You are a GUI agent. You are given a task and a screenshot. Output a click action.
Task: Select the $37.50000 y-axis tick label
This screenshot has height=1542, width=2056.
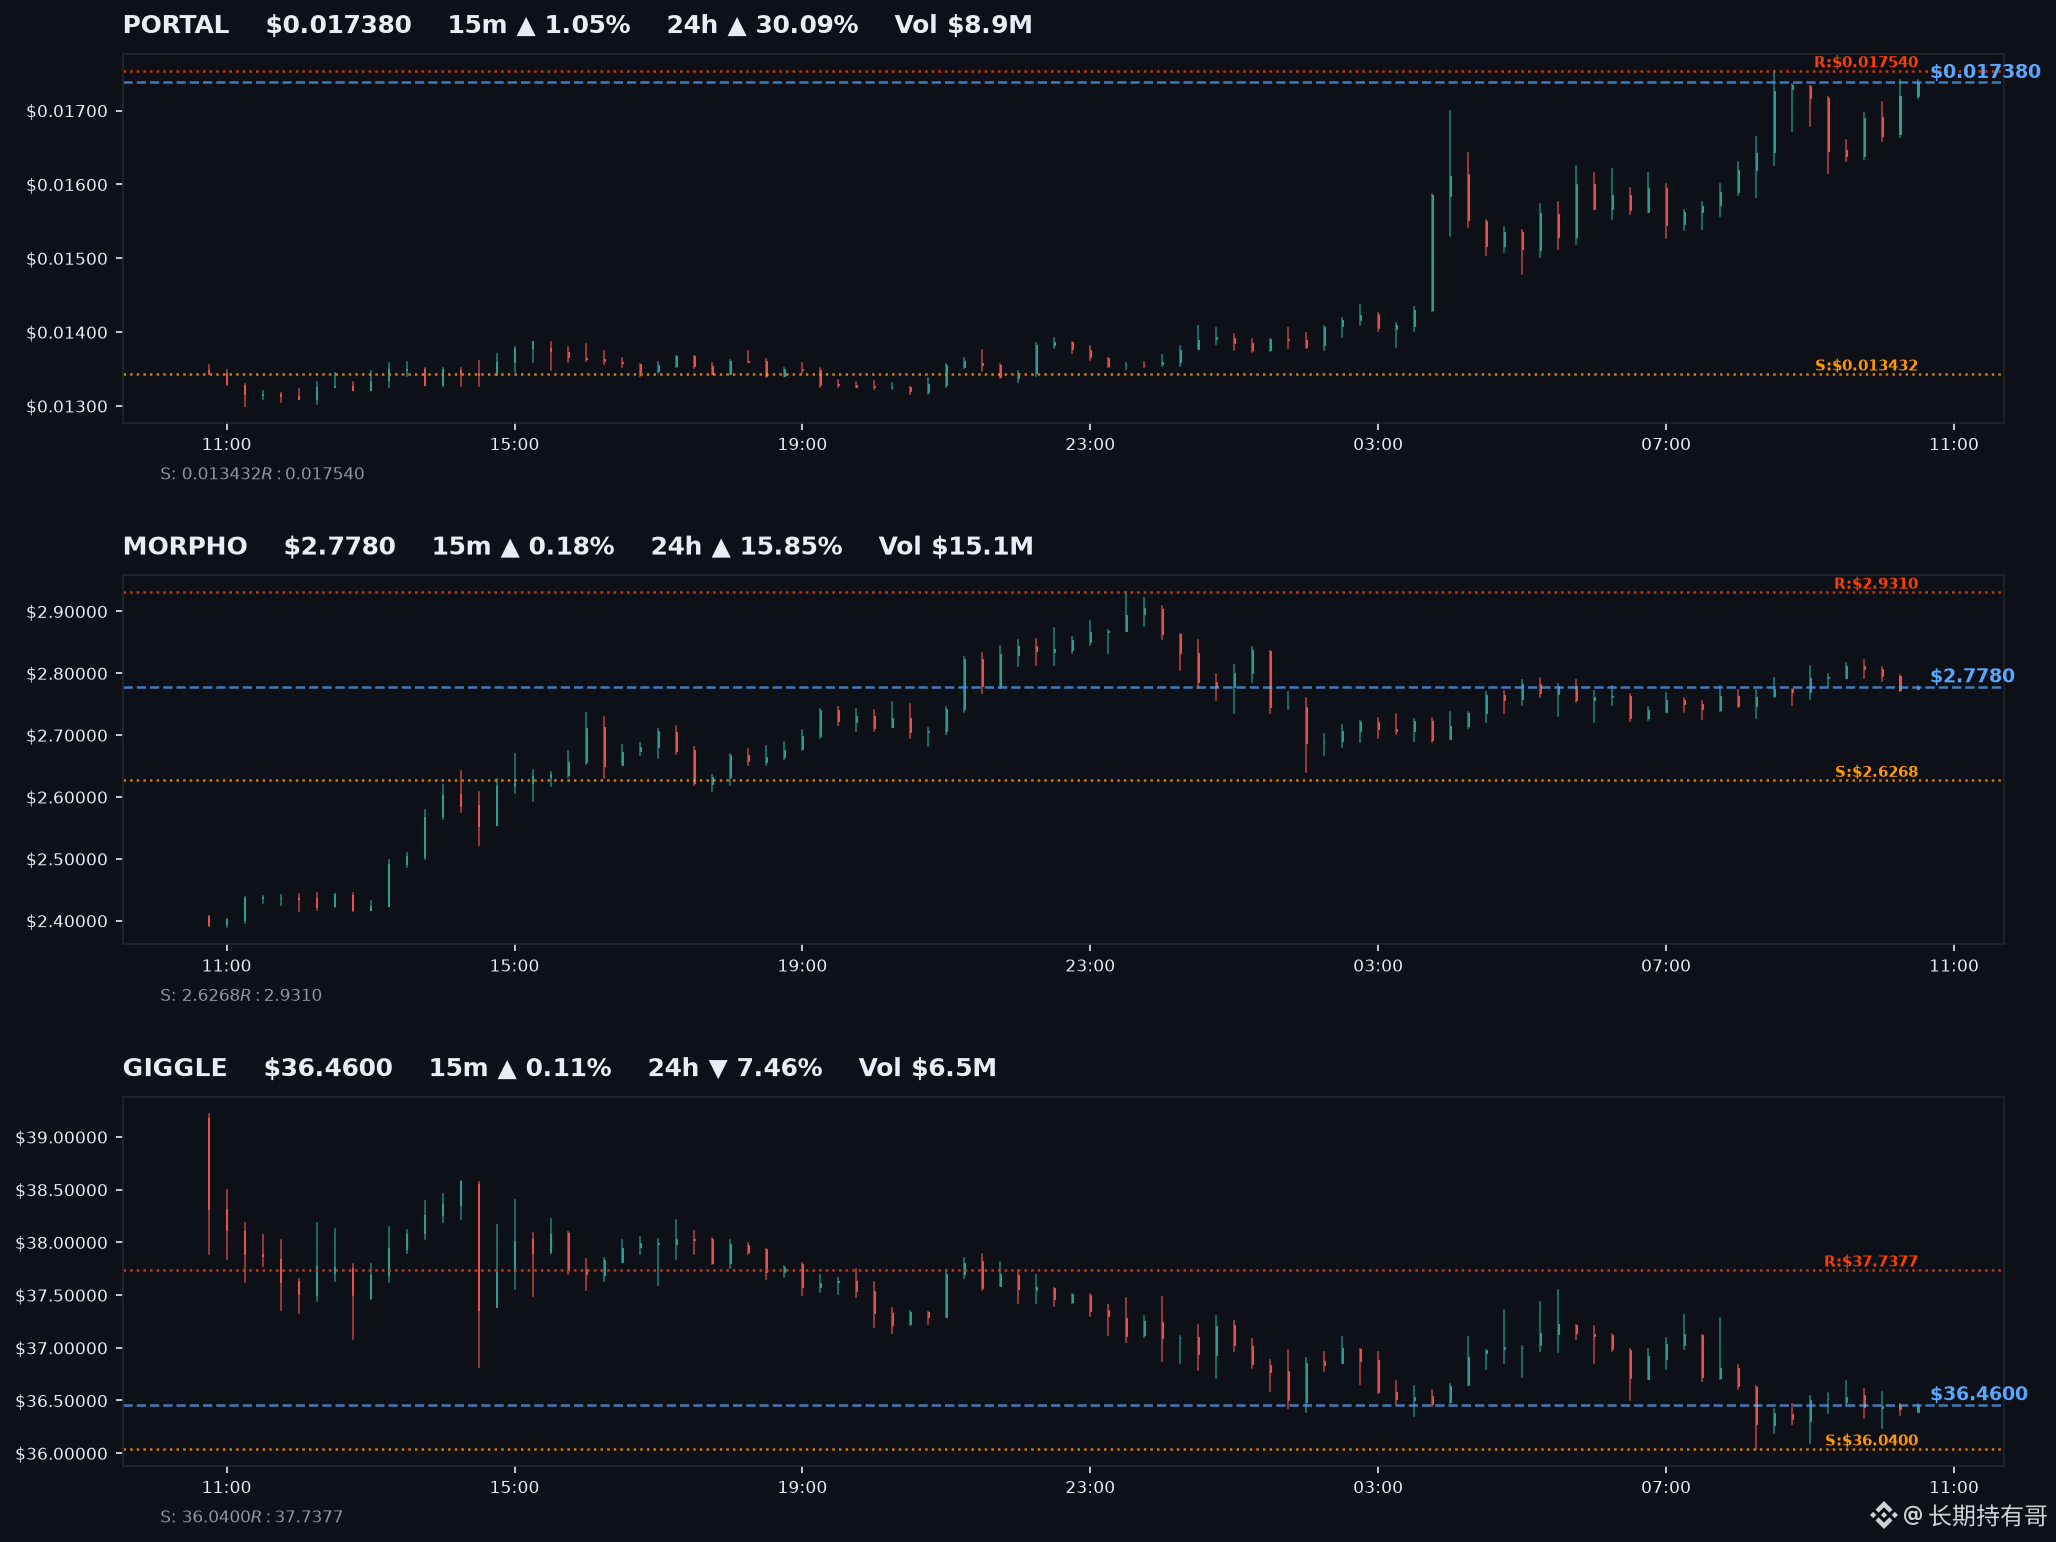[62, 1296]
